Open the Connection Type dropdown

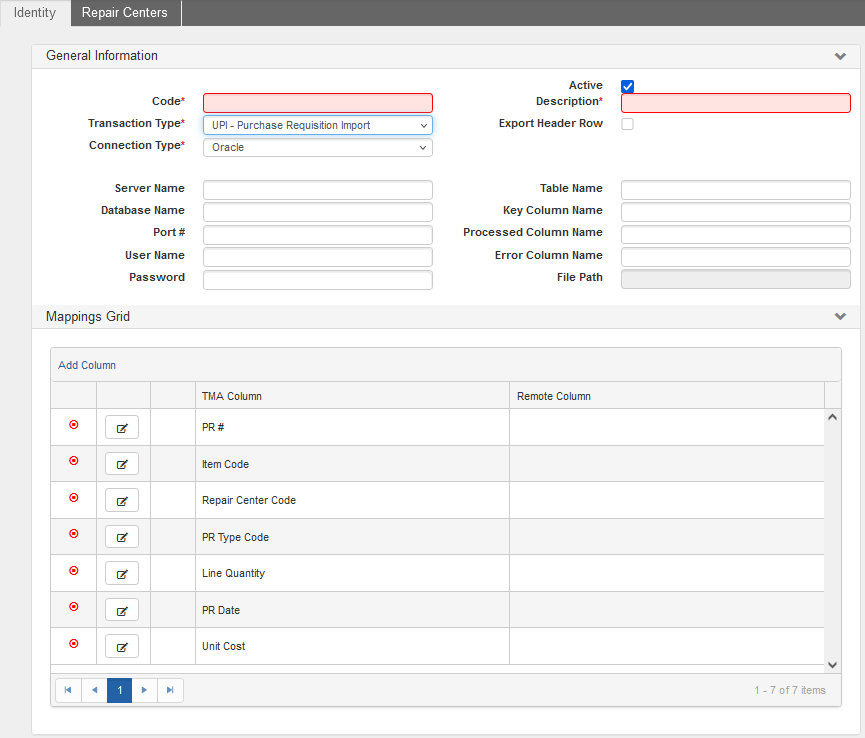click(x=317, y=147)
